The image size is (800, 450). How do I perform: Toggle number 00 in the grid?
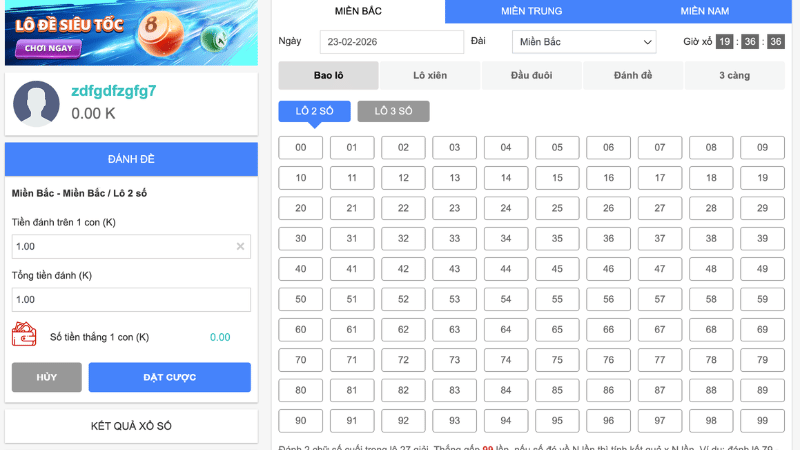pos(301,148)
